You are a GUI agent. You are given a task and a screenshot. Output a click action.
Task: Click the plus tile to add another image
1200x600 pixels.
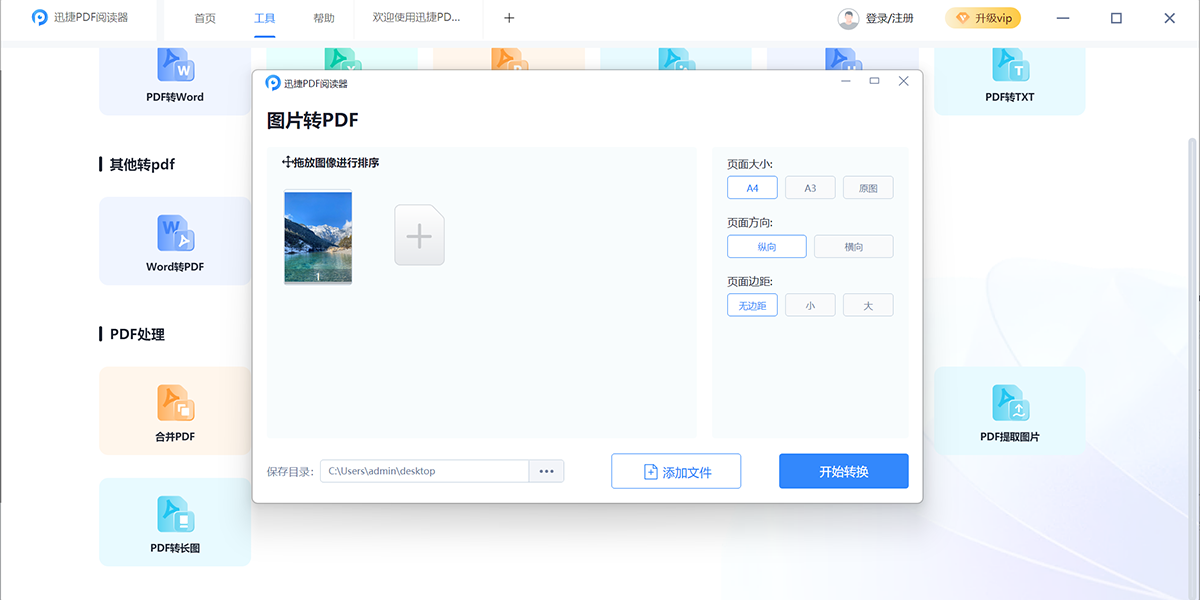[419, 234]
